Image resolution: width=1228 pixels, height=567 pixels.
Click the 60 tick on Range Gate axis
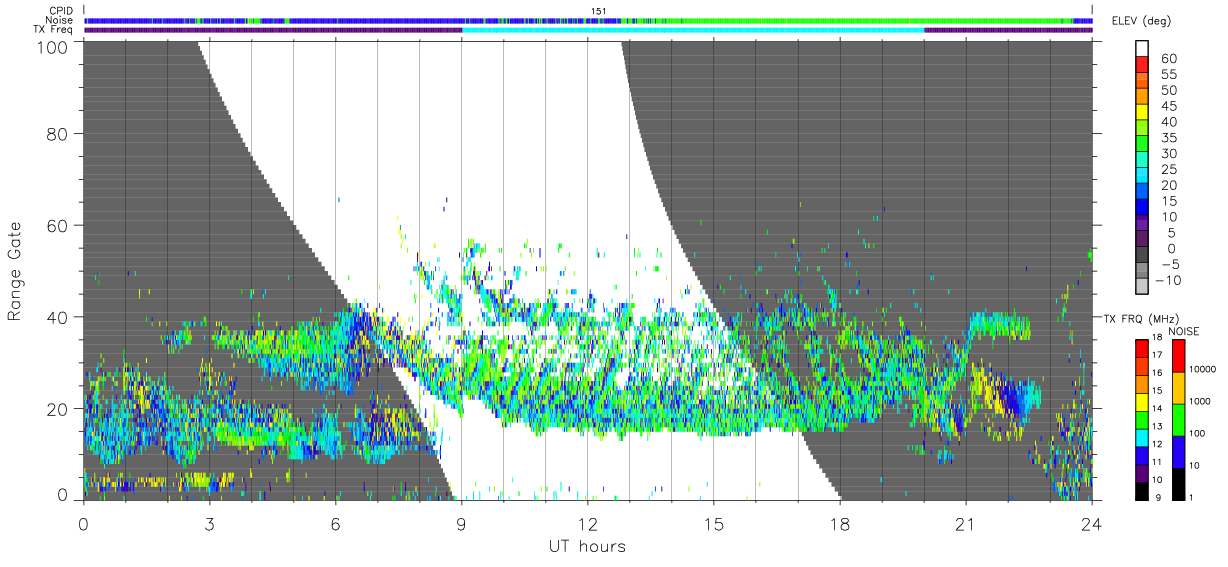click(57, 225)
